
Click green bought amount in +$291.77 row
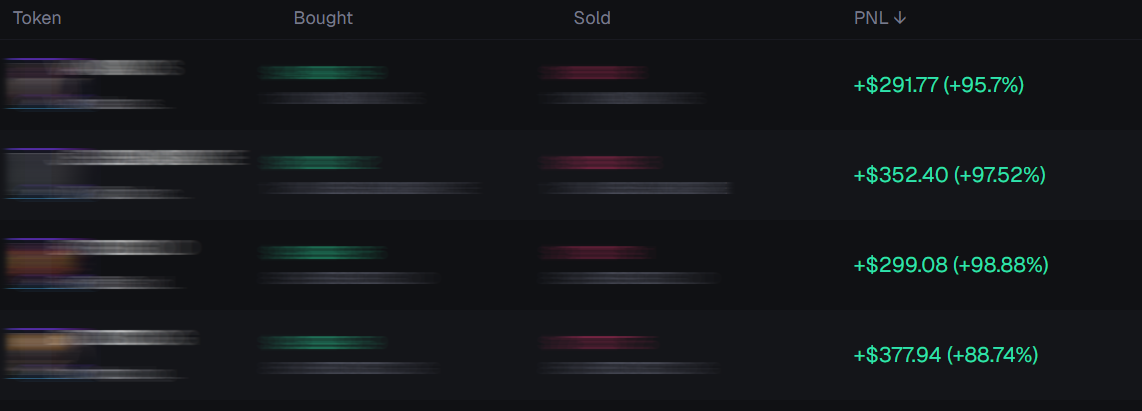pos(322,72)
